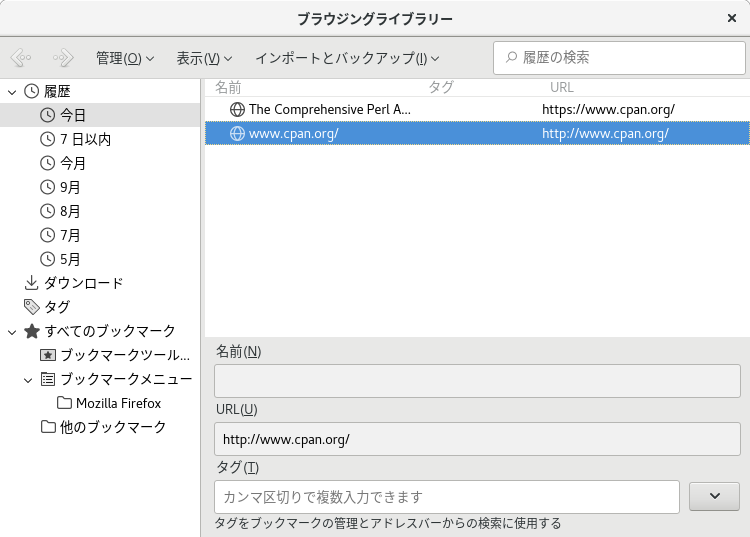Click the bookmarks menu list icon
750x537 pixels.
click(48, 379)
